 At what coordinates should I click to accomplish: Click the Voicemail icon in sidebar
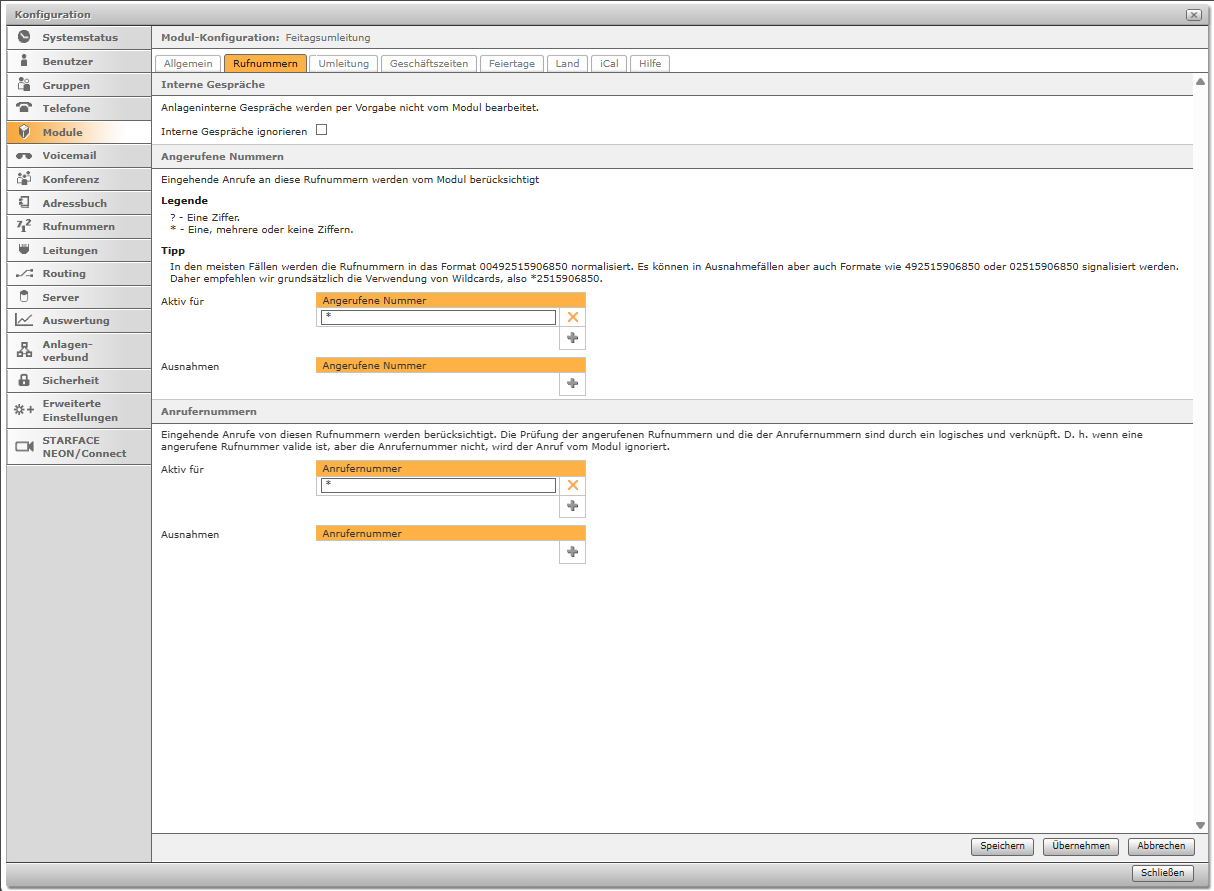point(24,156)
